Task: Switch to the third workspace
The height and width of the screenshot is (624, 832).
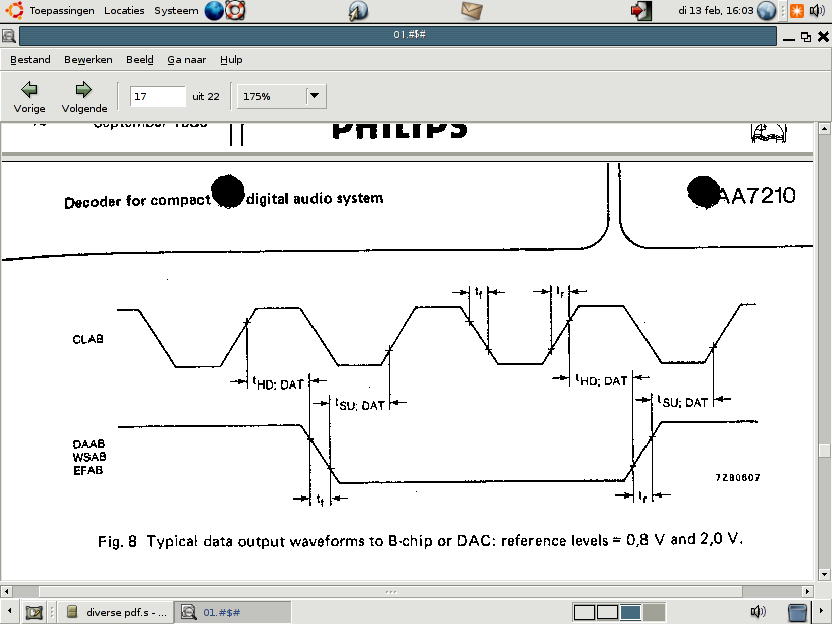Action: point(630,612)
